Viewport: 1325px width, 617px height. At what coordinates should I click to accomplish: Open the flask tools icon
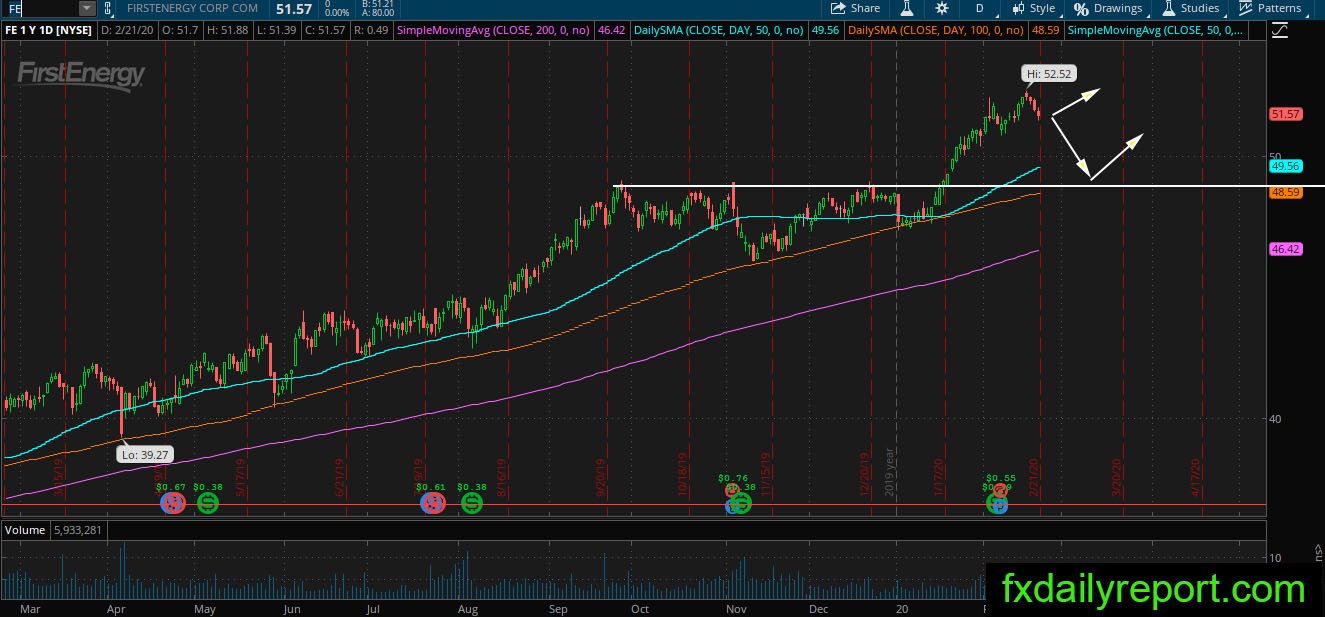907,8
